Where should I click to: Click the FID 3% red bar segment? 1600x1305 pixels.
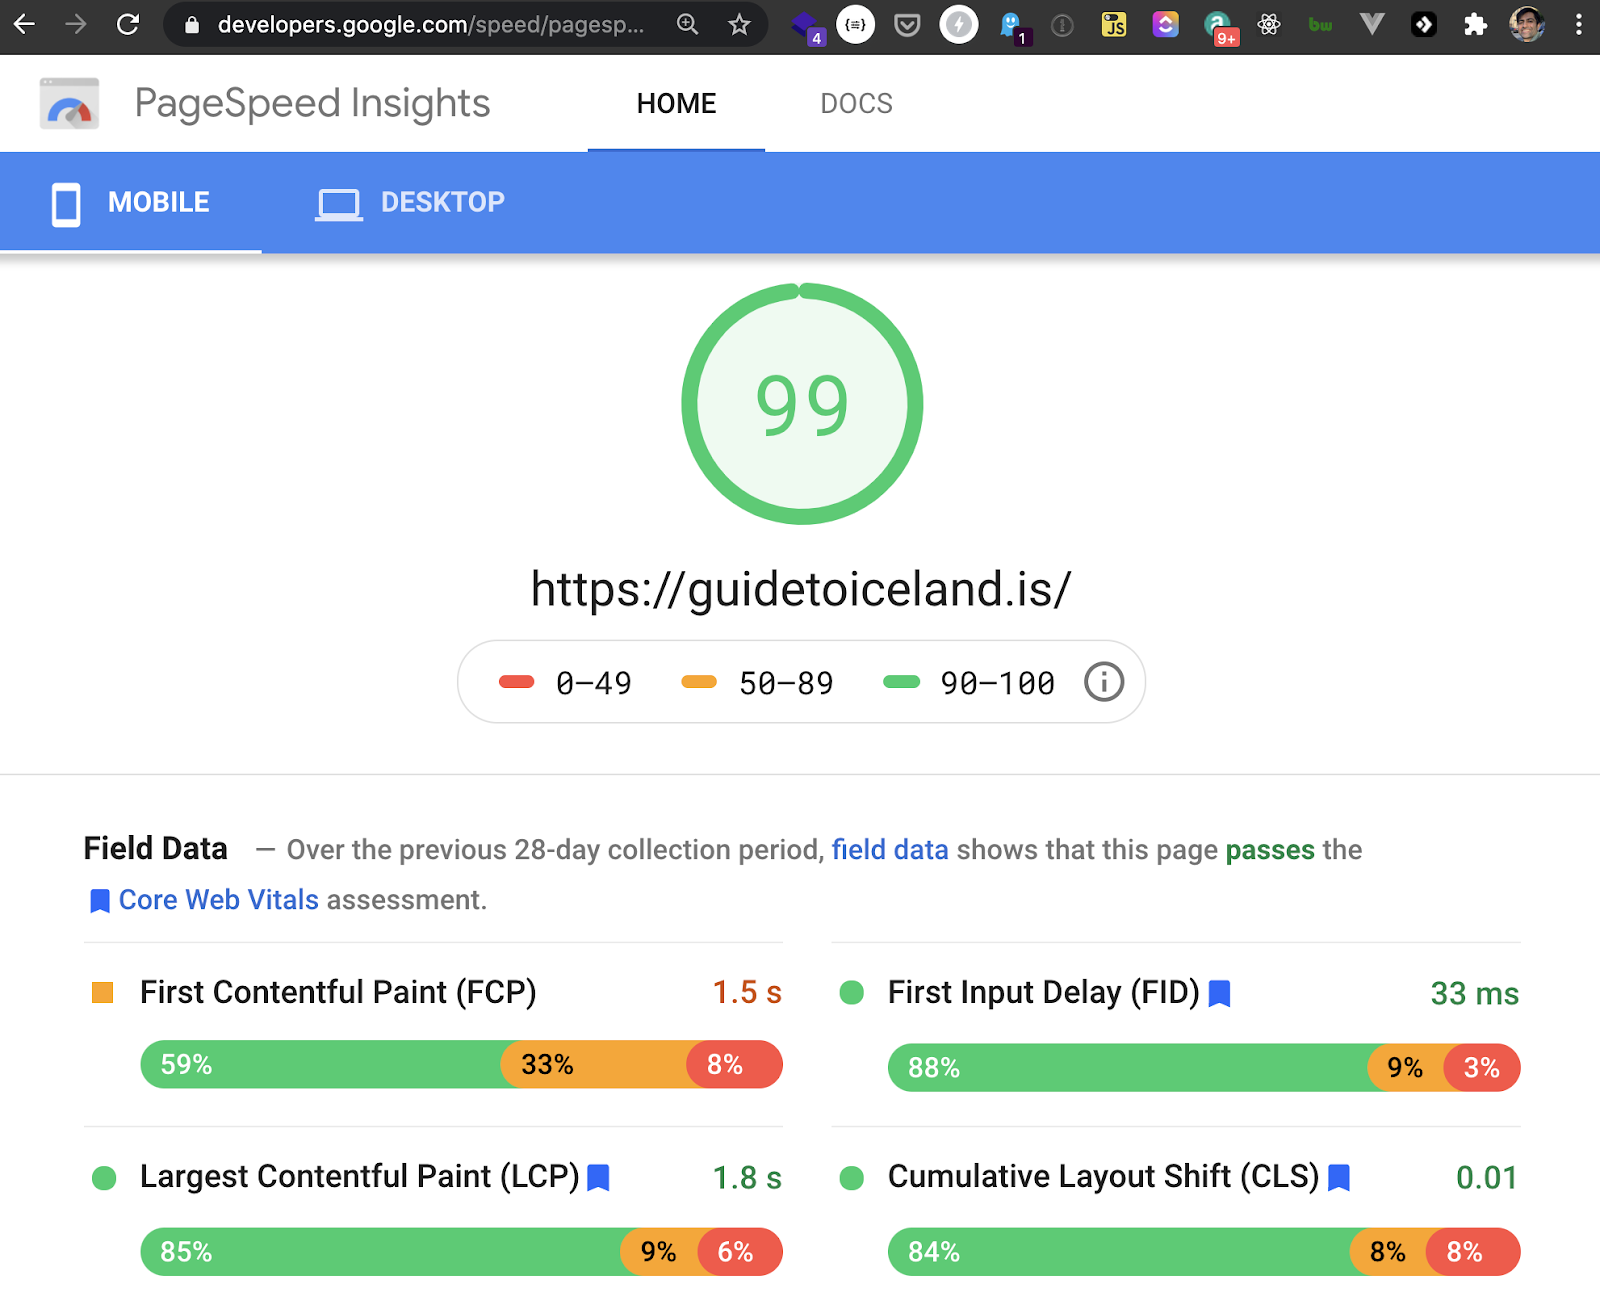coord(1482,1068)
